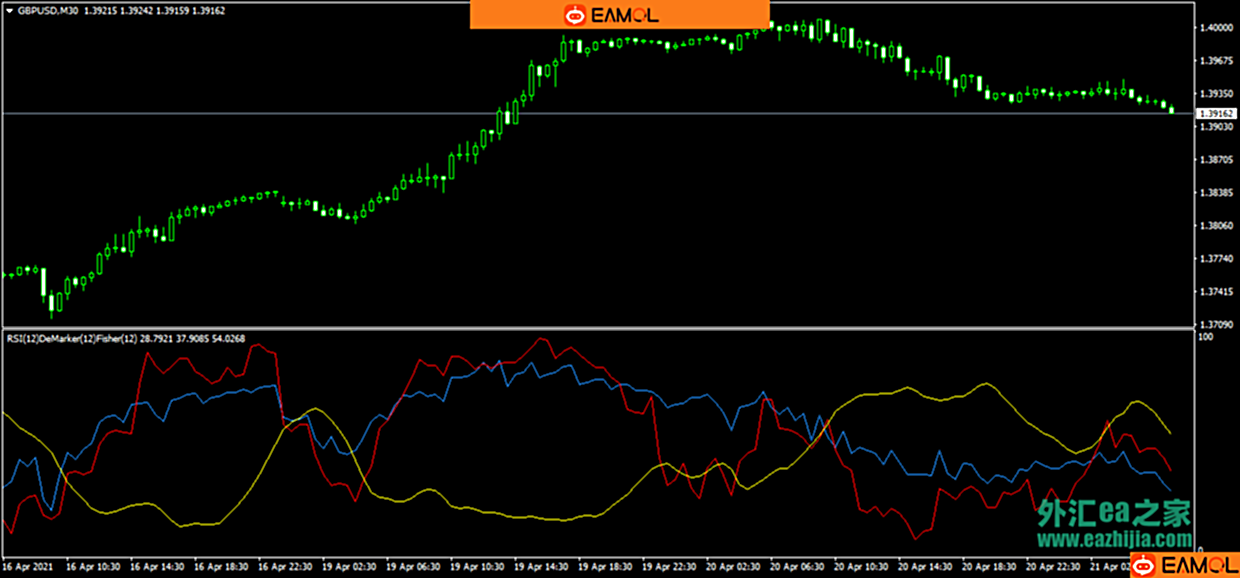Select the 19 Apr 02:30 time label
Screen dimensions: 1240x578
[351, 565]
